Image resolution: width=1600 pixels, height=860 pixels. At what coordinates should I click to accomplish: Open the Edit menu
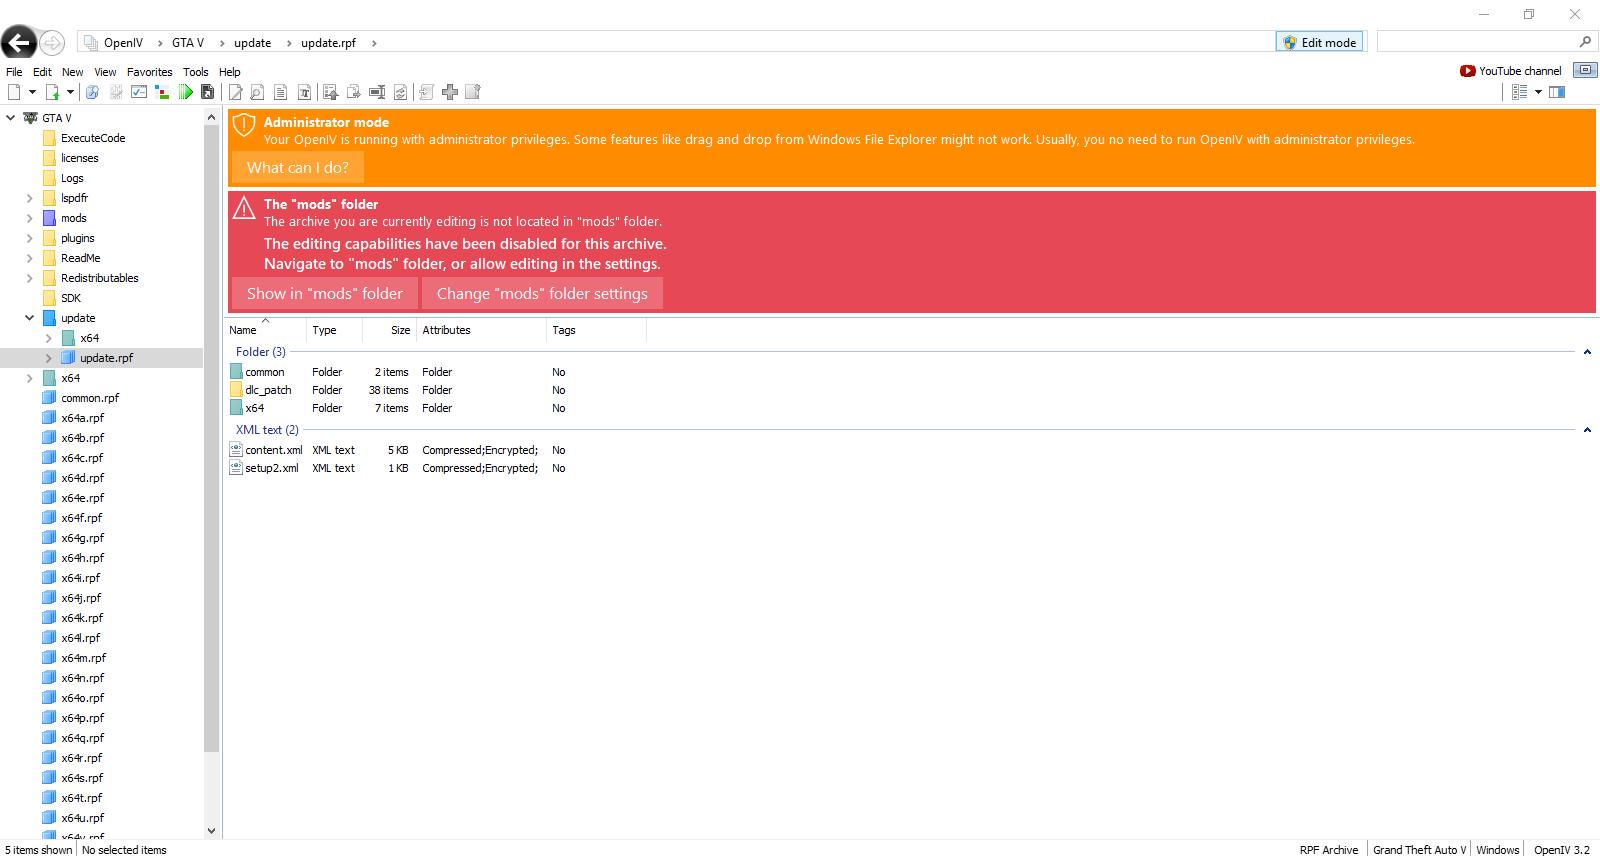pyautogui.click(x=42, y=72)
